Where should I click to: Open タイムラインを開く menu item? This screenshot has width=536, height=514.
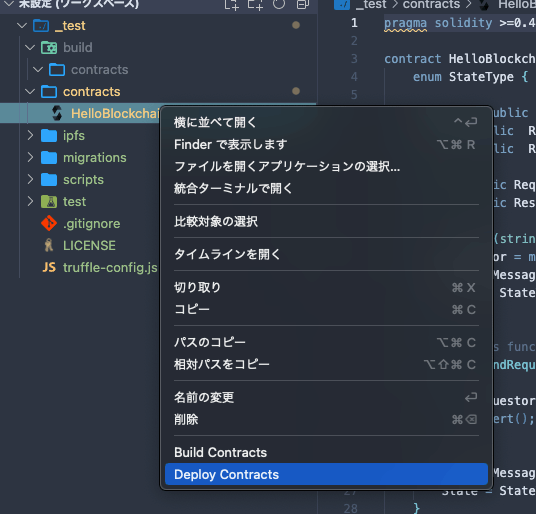pos(326,254)
